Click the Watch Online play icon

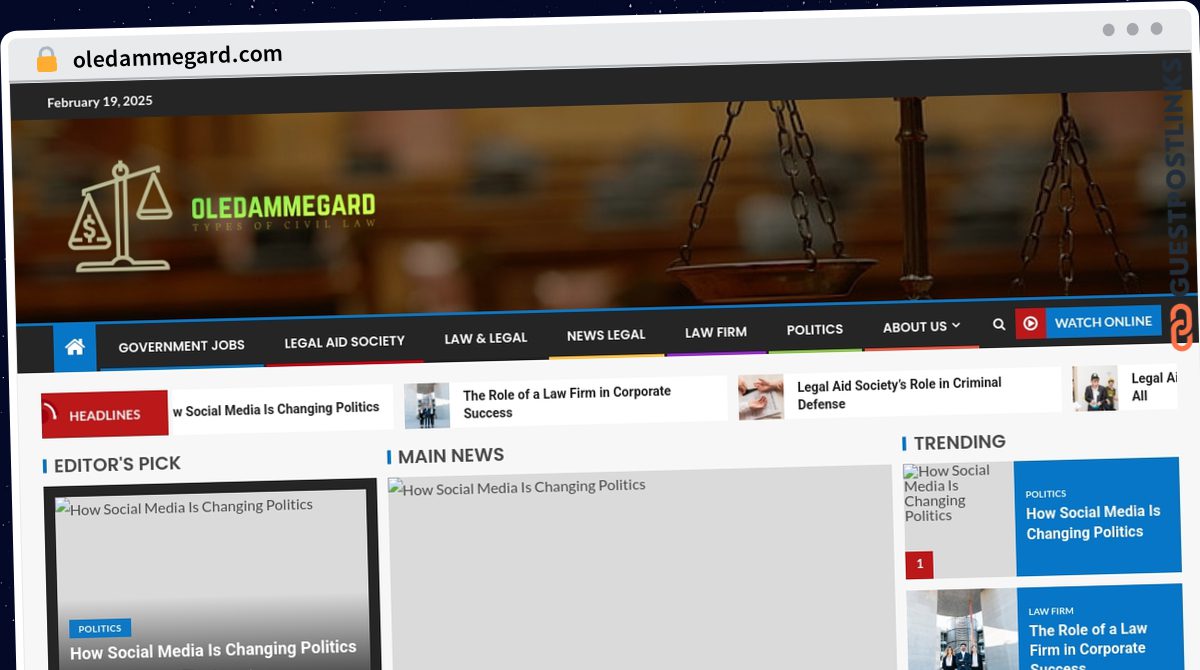(1031, 323)
